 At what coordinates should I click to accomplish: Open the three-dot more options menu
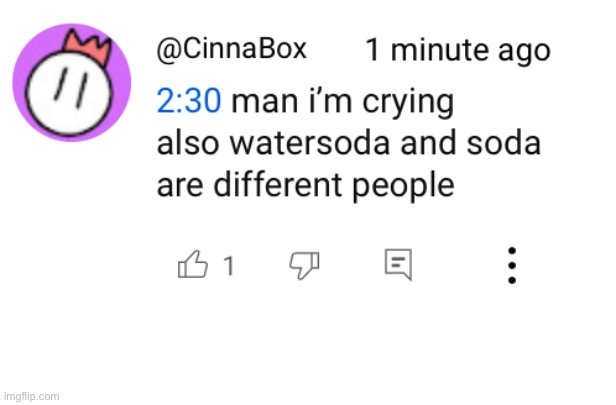click(x=511, y=265)
